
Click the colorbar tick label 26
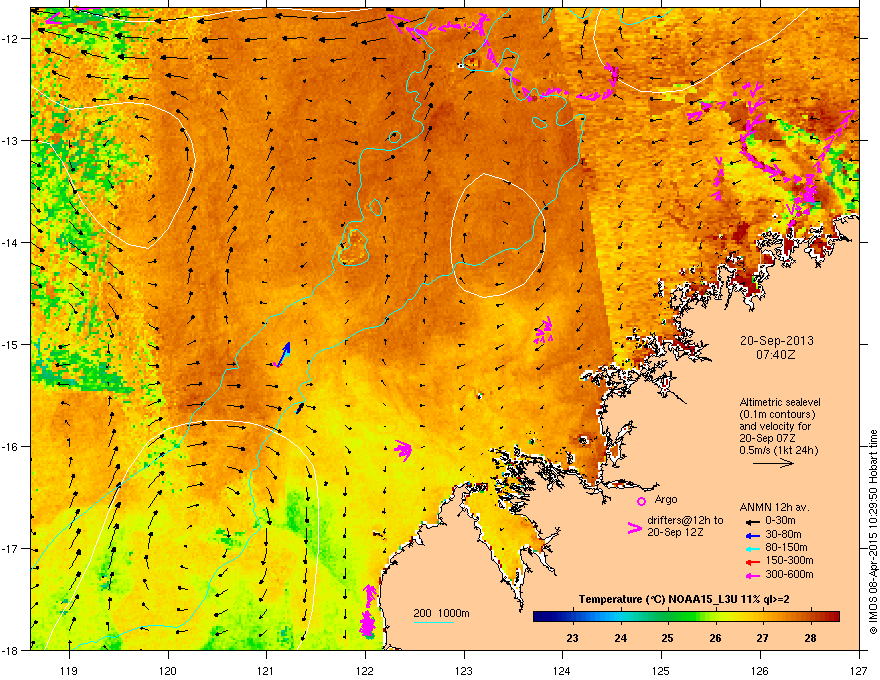click(715, 638)
